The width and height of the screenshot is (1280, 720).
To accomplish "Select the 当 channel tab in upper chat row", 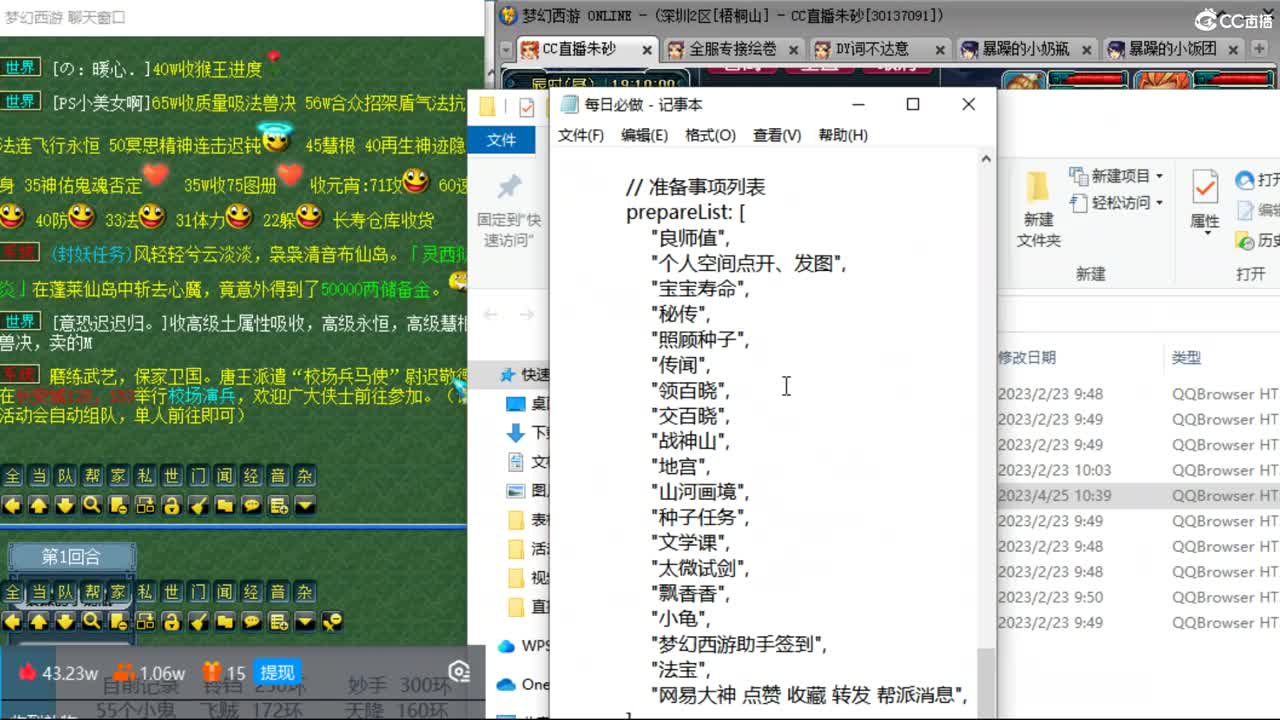I will click(x=38, y=477).
